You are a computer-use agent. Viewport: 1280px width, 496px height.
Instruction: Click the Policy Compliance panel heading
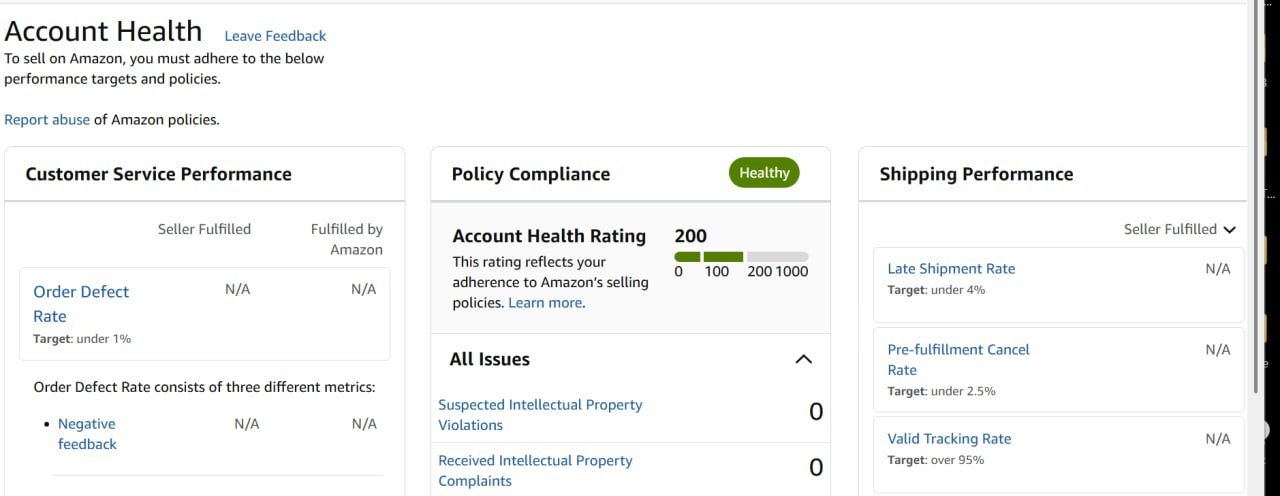(x=530, y=174)
